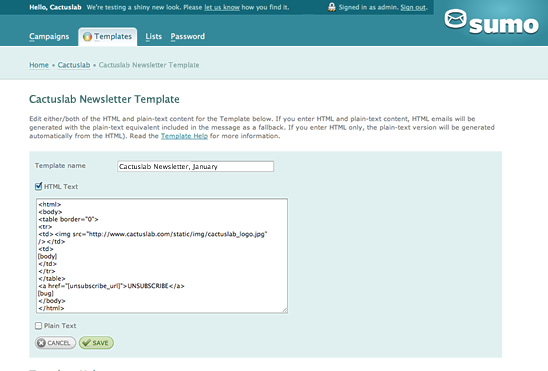Click the Templates tab globe icon

(87, 36)
